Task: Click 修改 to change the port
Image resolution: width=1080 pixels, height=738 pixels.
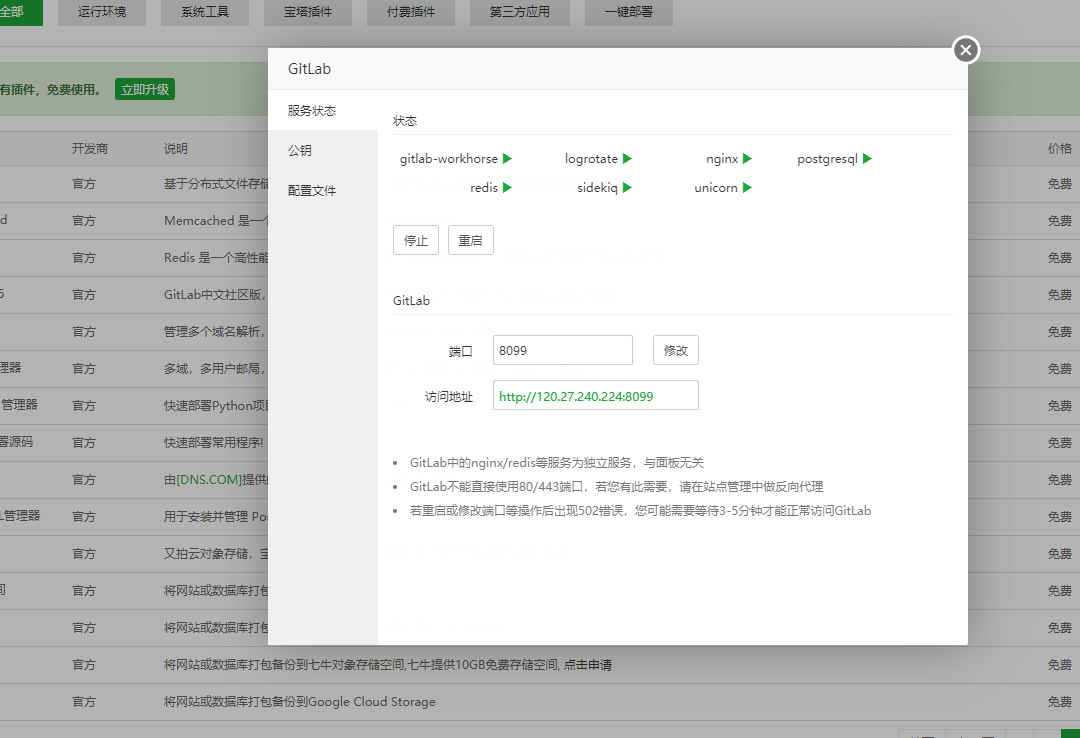Action: point(676,350)
